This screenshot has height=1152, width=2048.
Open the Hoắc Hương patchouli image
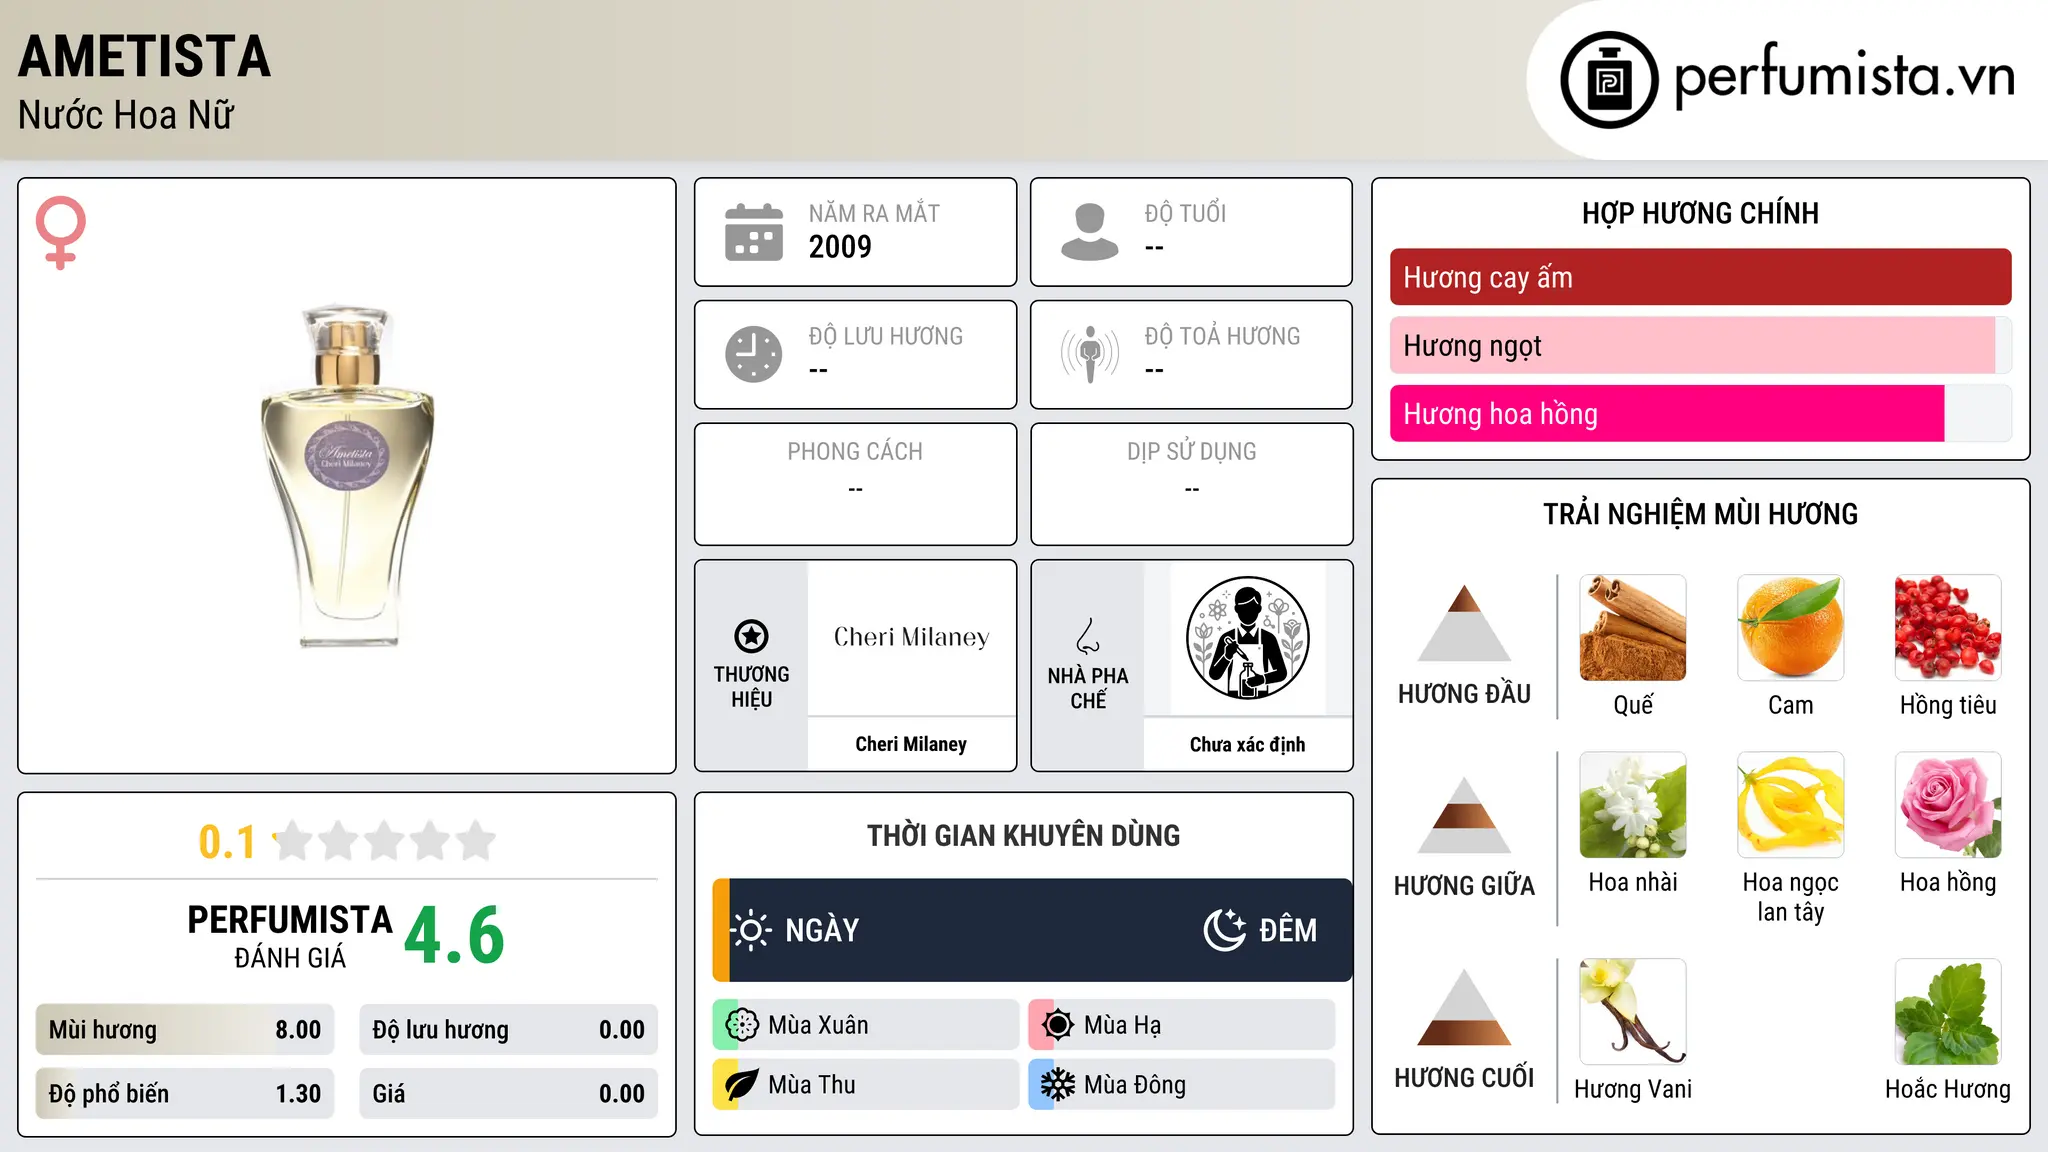(x=1948, y=1012)
